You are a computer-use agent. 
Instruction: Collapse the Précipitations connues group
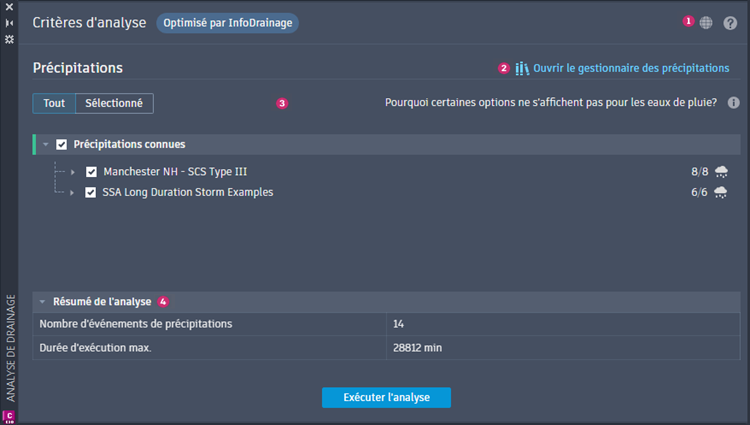[46, 145]
